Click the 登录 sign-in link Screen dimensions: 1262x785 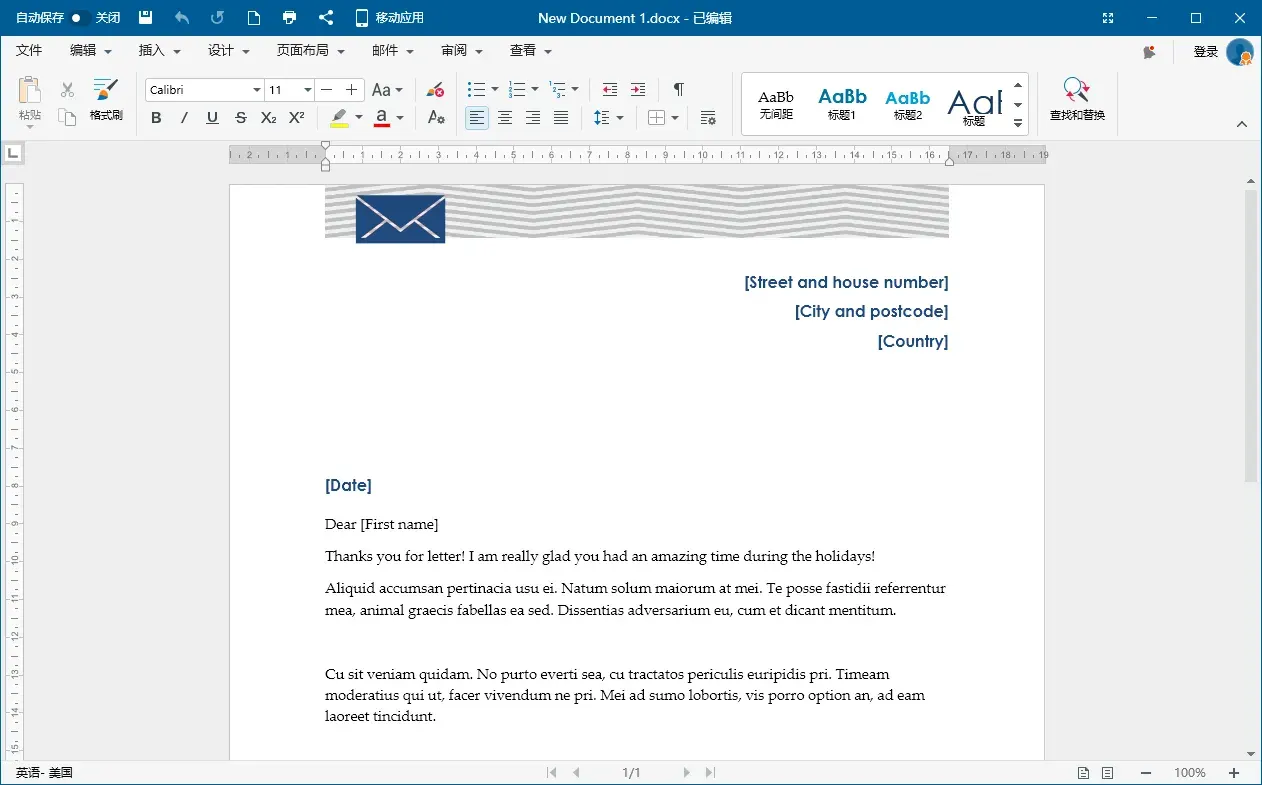[1205, 52]
